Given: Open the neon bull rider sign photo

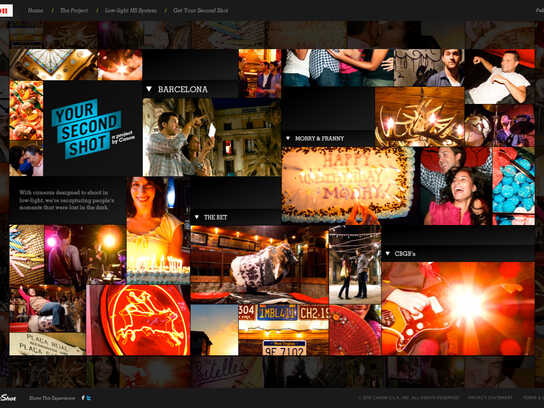Looking at the screenshot, I should 138,320.
